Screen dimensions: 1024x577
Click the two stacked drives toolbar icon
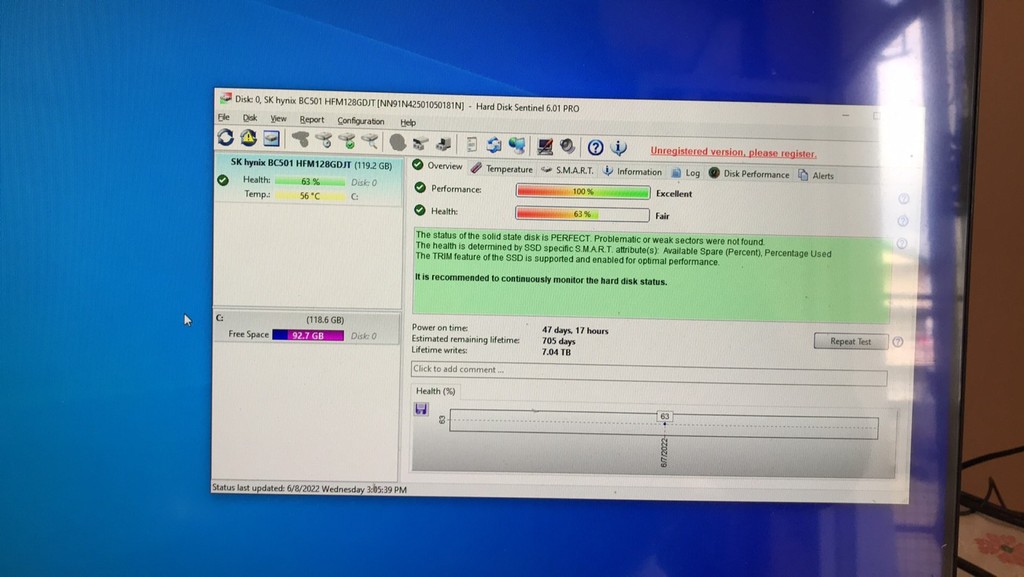420,143
